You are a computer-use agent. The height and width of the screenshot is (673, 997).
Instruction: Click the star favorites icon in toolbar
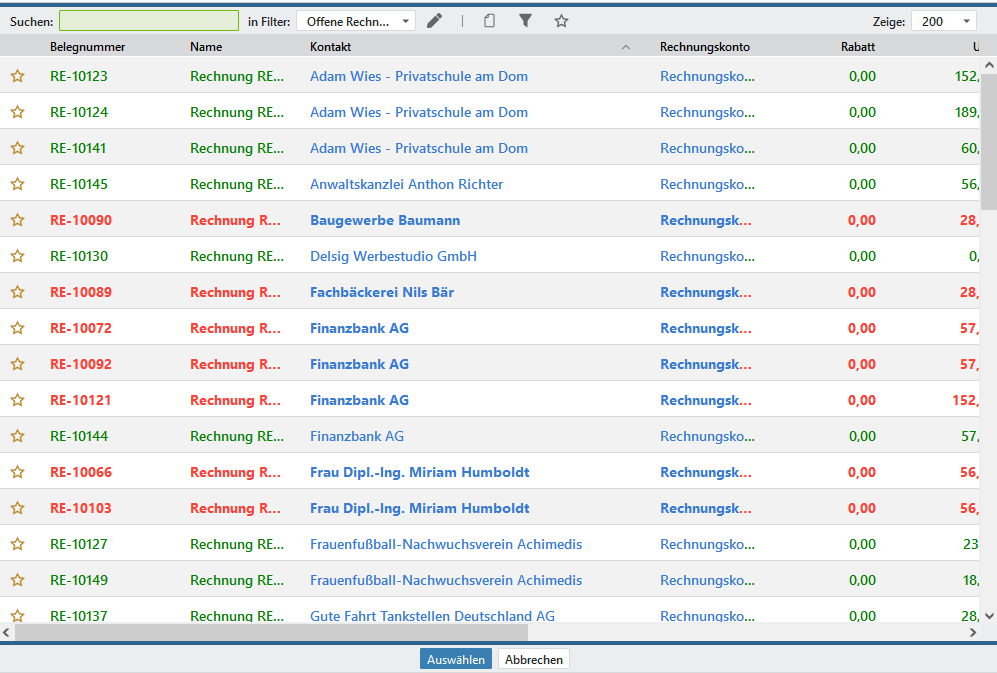561,21
